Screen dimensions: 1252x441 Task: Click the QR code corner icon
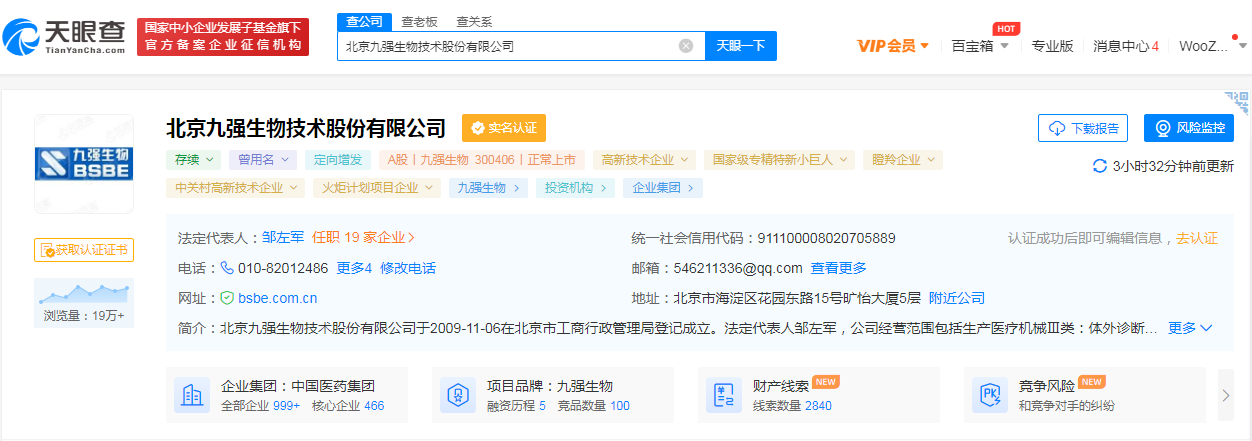click(x=1237, y=103)
